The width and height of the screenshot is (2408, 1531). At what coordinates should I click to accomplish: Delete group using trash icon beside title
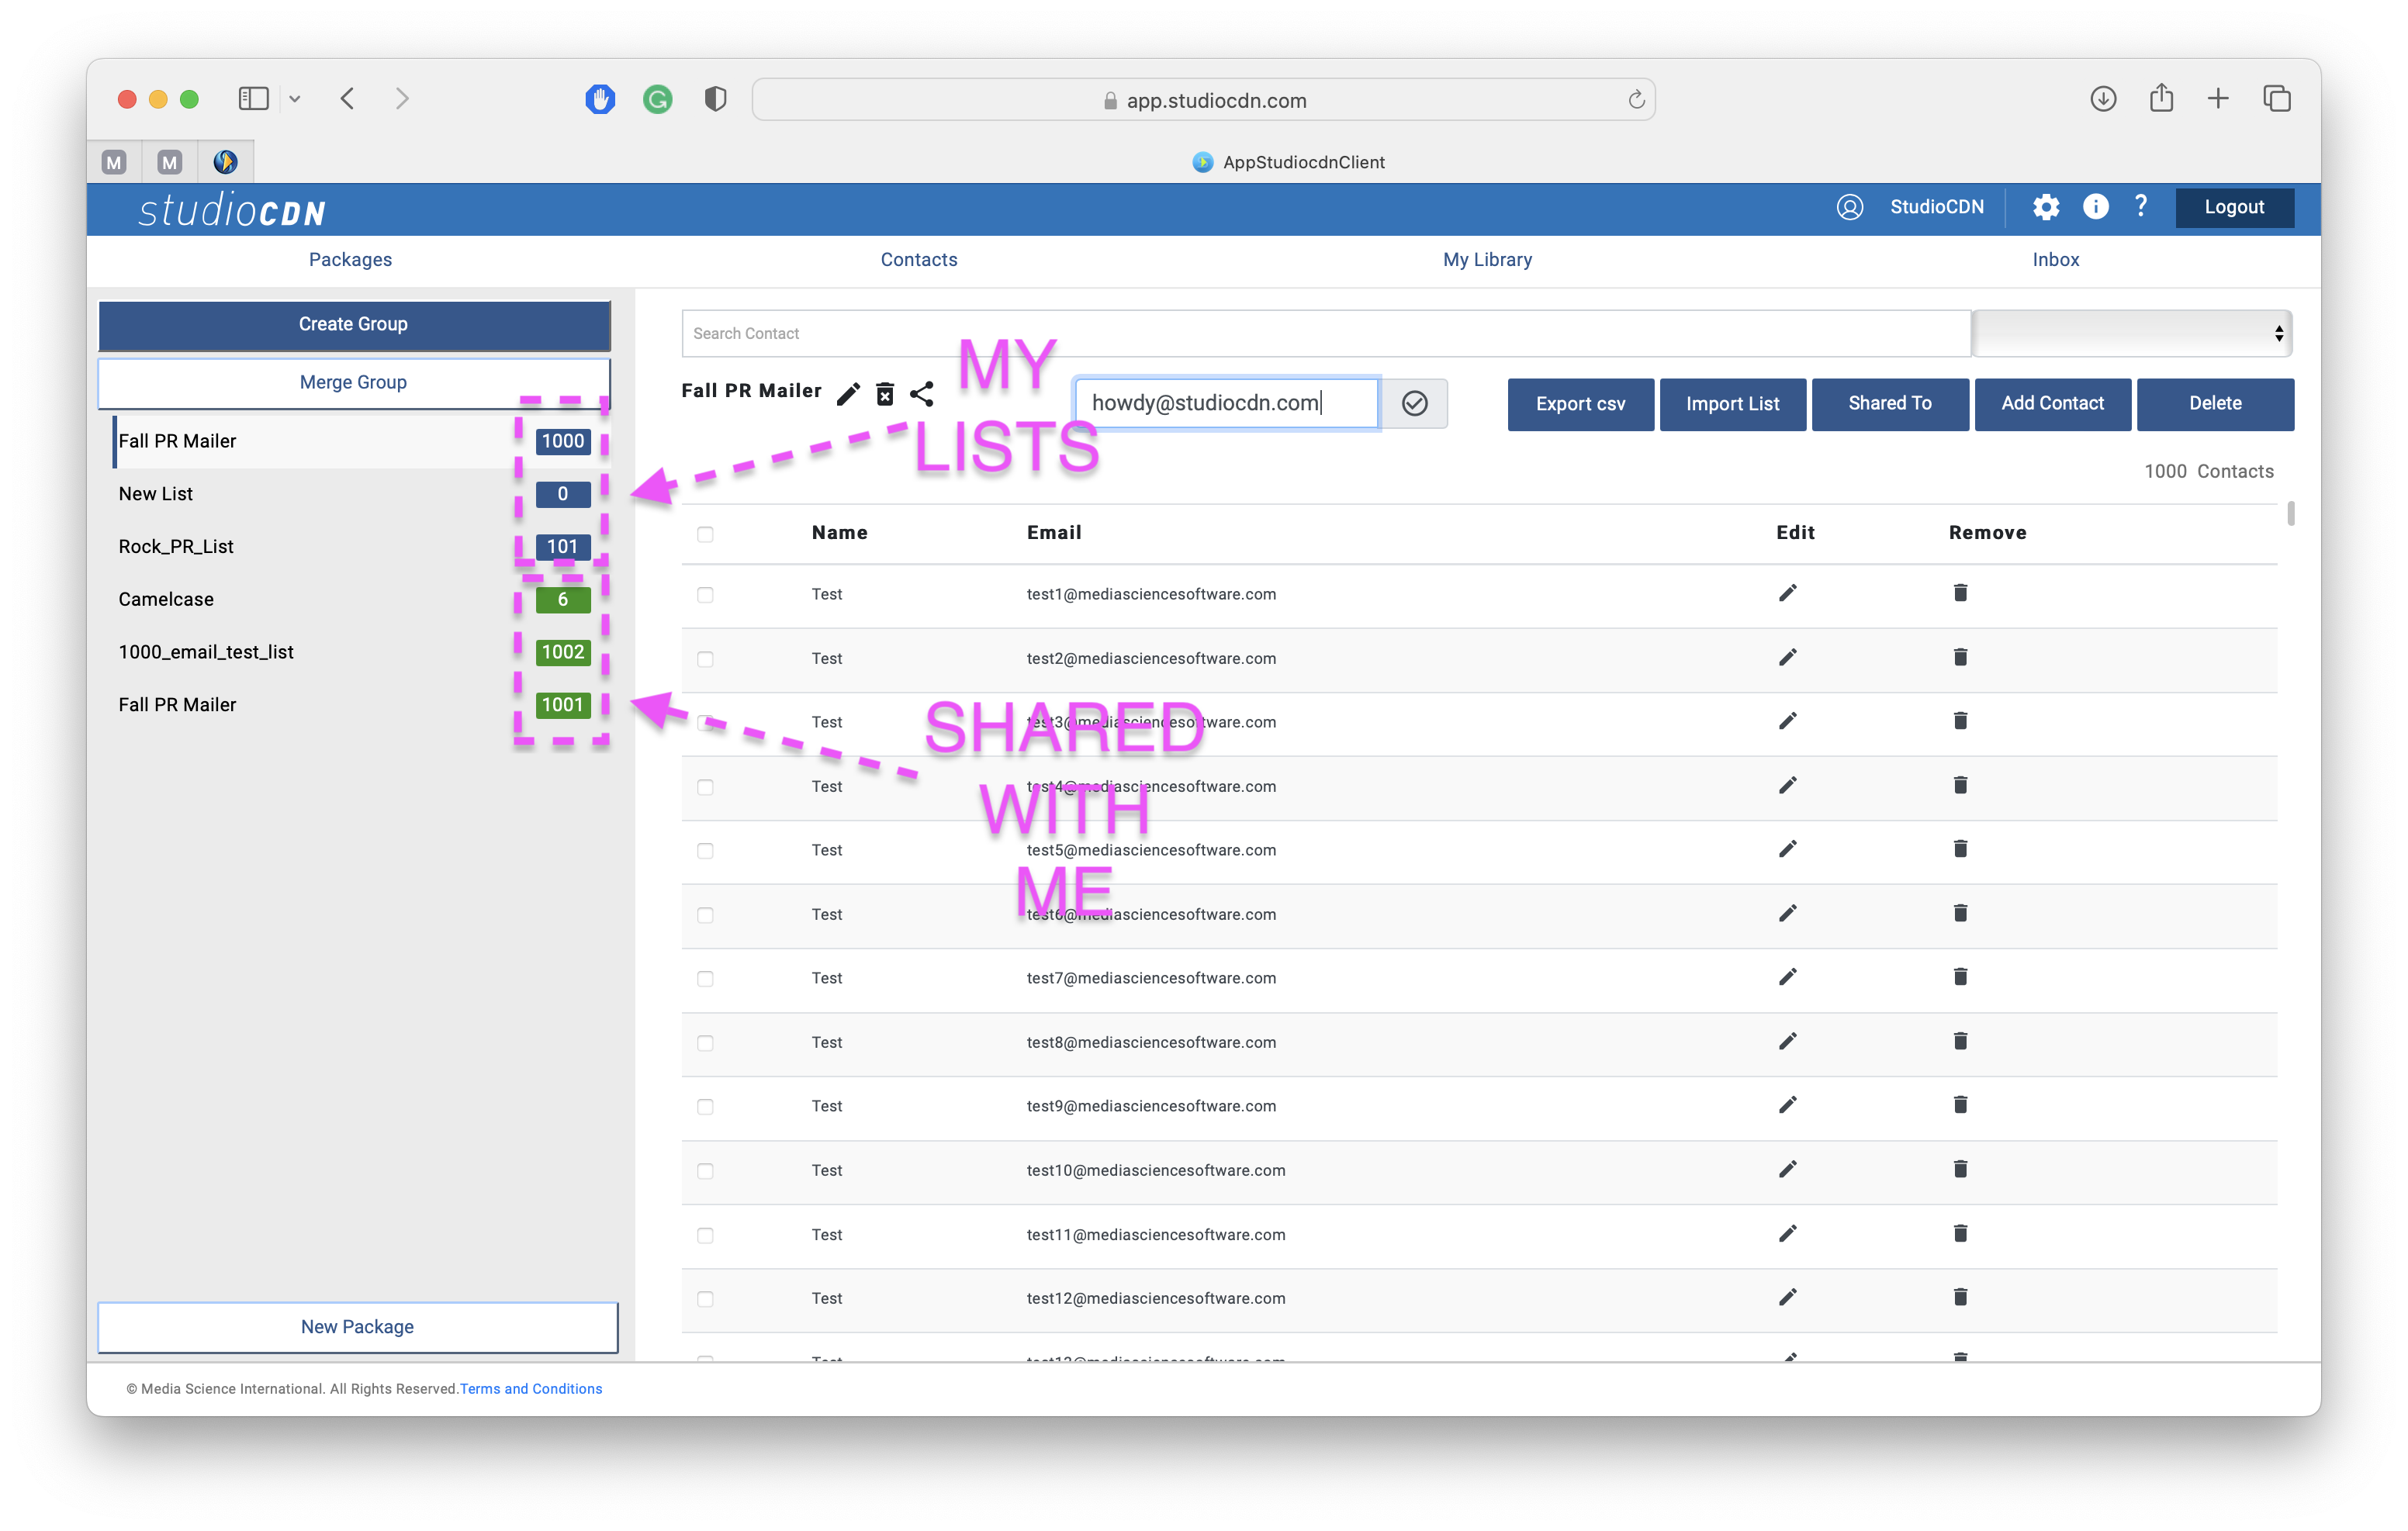(885, 394)
